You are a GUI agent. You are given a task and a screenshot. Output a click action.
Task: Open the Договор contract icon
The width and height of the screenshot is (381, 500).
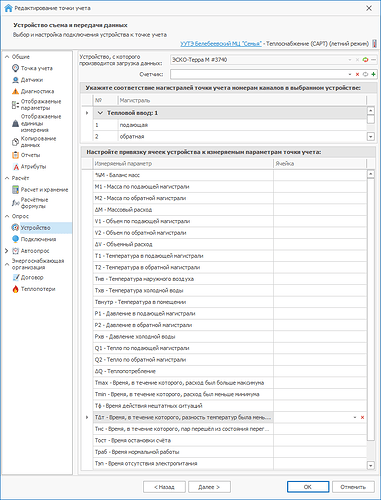[x=15, y=277]
